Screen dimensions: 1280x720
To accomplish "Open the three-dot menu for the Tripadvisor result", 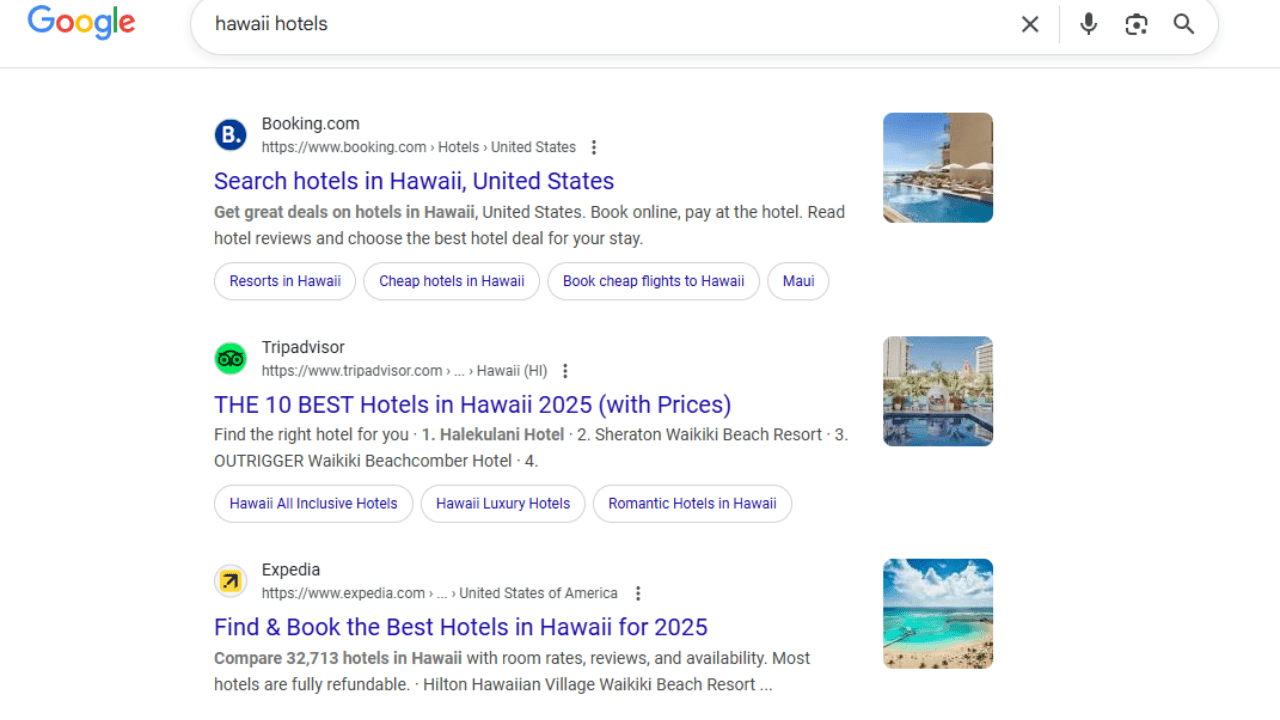I will 565,370.
